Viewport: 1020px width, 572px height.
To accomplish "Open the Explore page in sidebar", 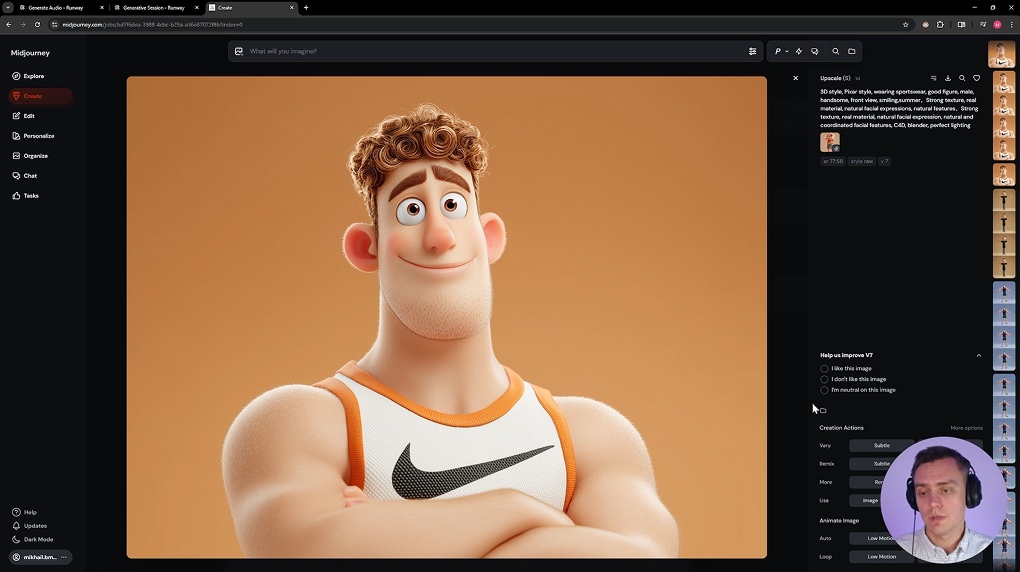I will (x=28, y=76).
